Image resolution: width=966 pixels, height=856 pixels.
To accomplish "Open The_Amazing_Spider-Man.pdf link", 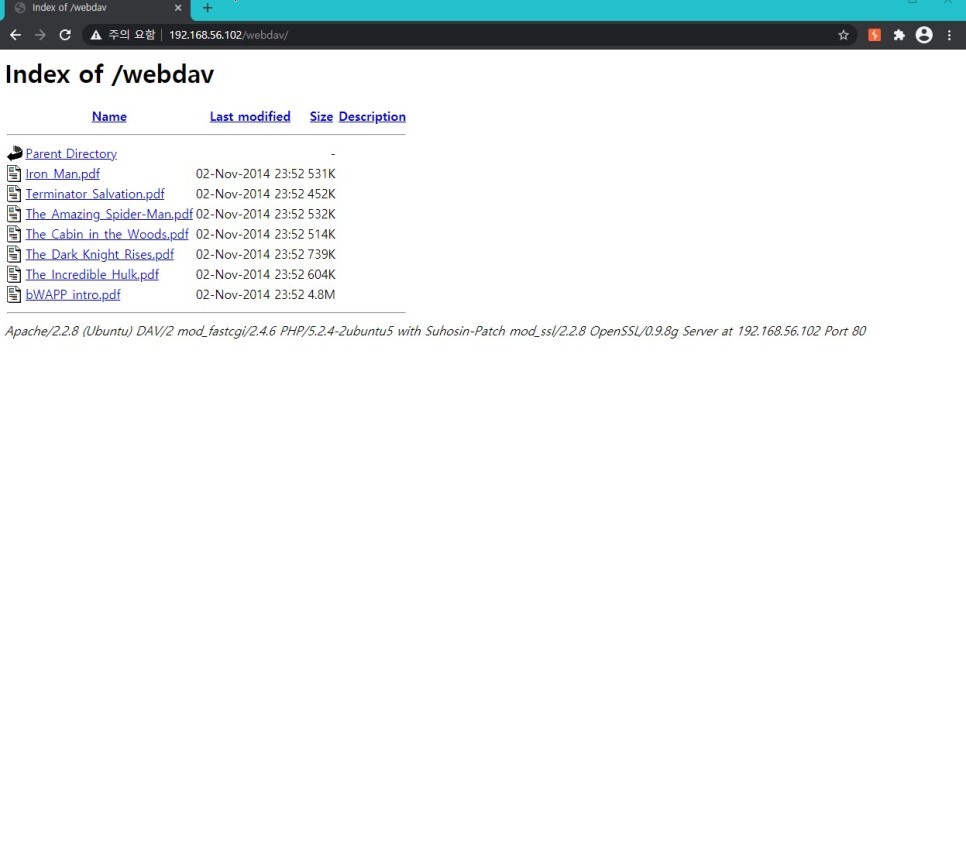I will click(109, 214).
